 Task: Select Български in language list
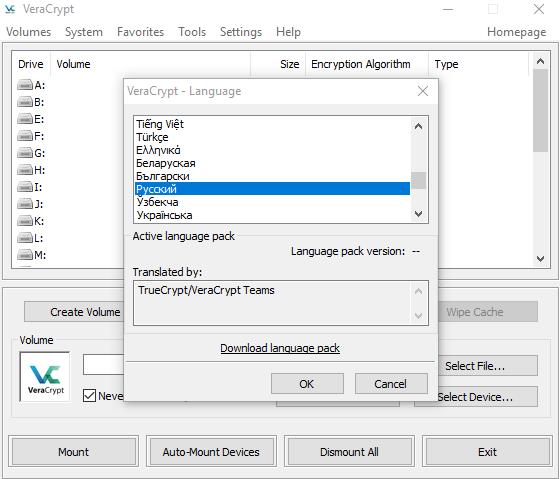[272, 176]
